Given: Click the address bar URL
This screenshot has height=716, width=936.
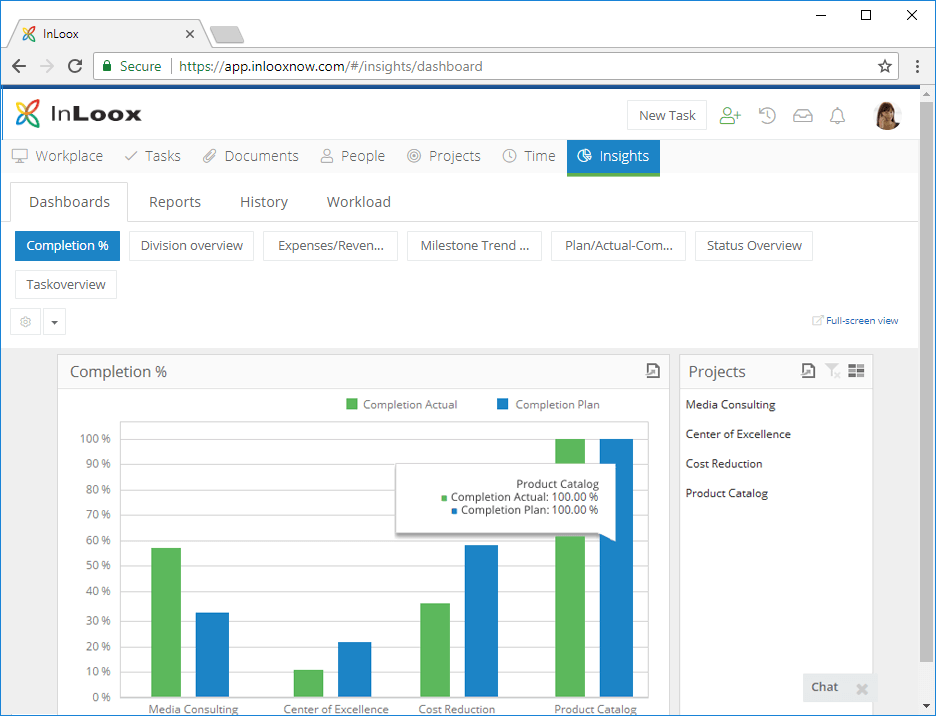Looking at the screenshot, I should (x=331, y=66).
